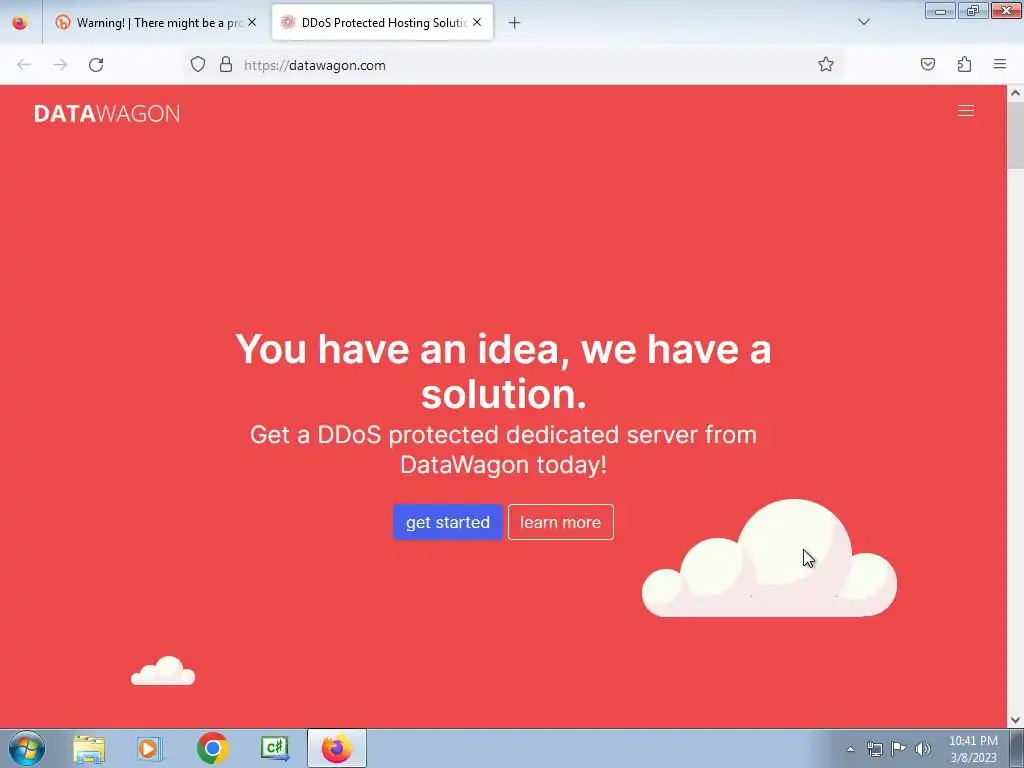Open Google Chrome from taskbar
Screen dimensions: 1024x768
[x=212, y=748]
